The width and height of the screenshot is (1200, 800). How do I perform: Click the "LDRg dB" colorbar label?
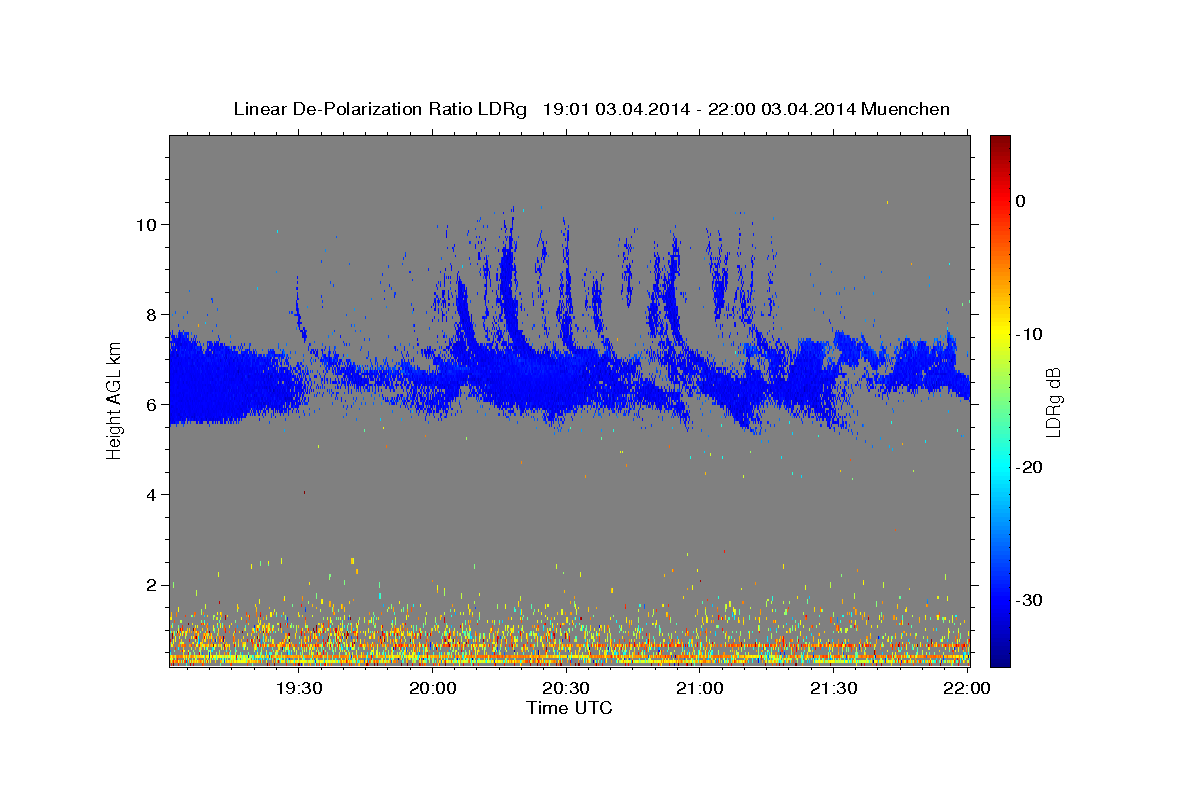tap(1052, 402)
